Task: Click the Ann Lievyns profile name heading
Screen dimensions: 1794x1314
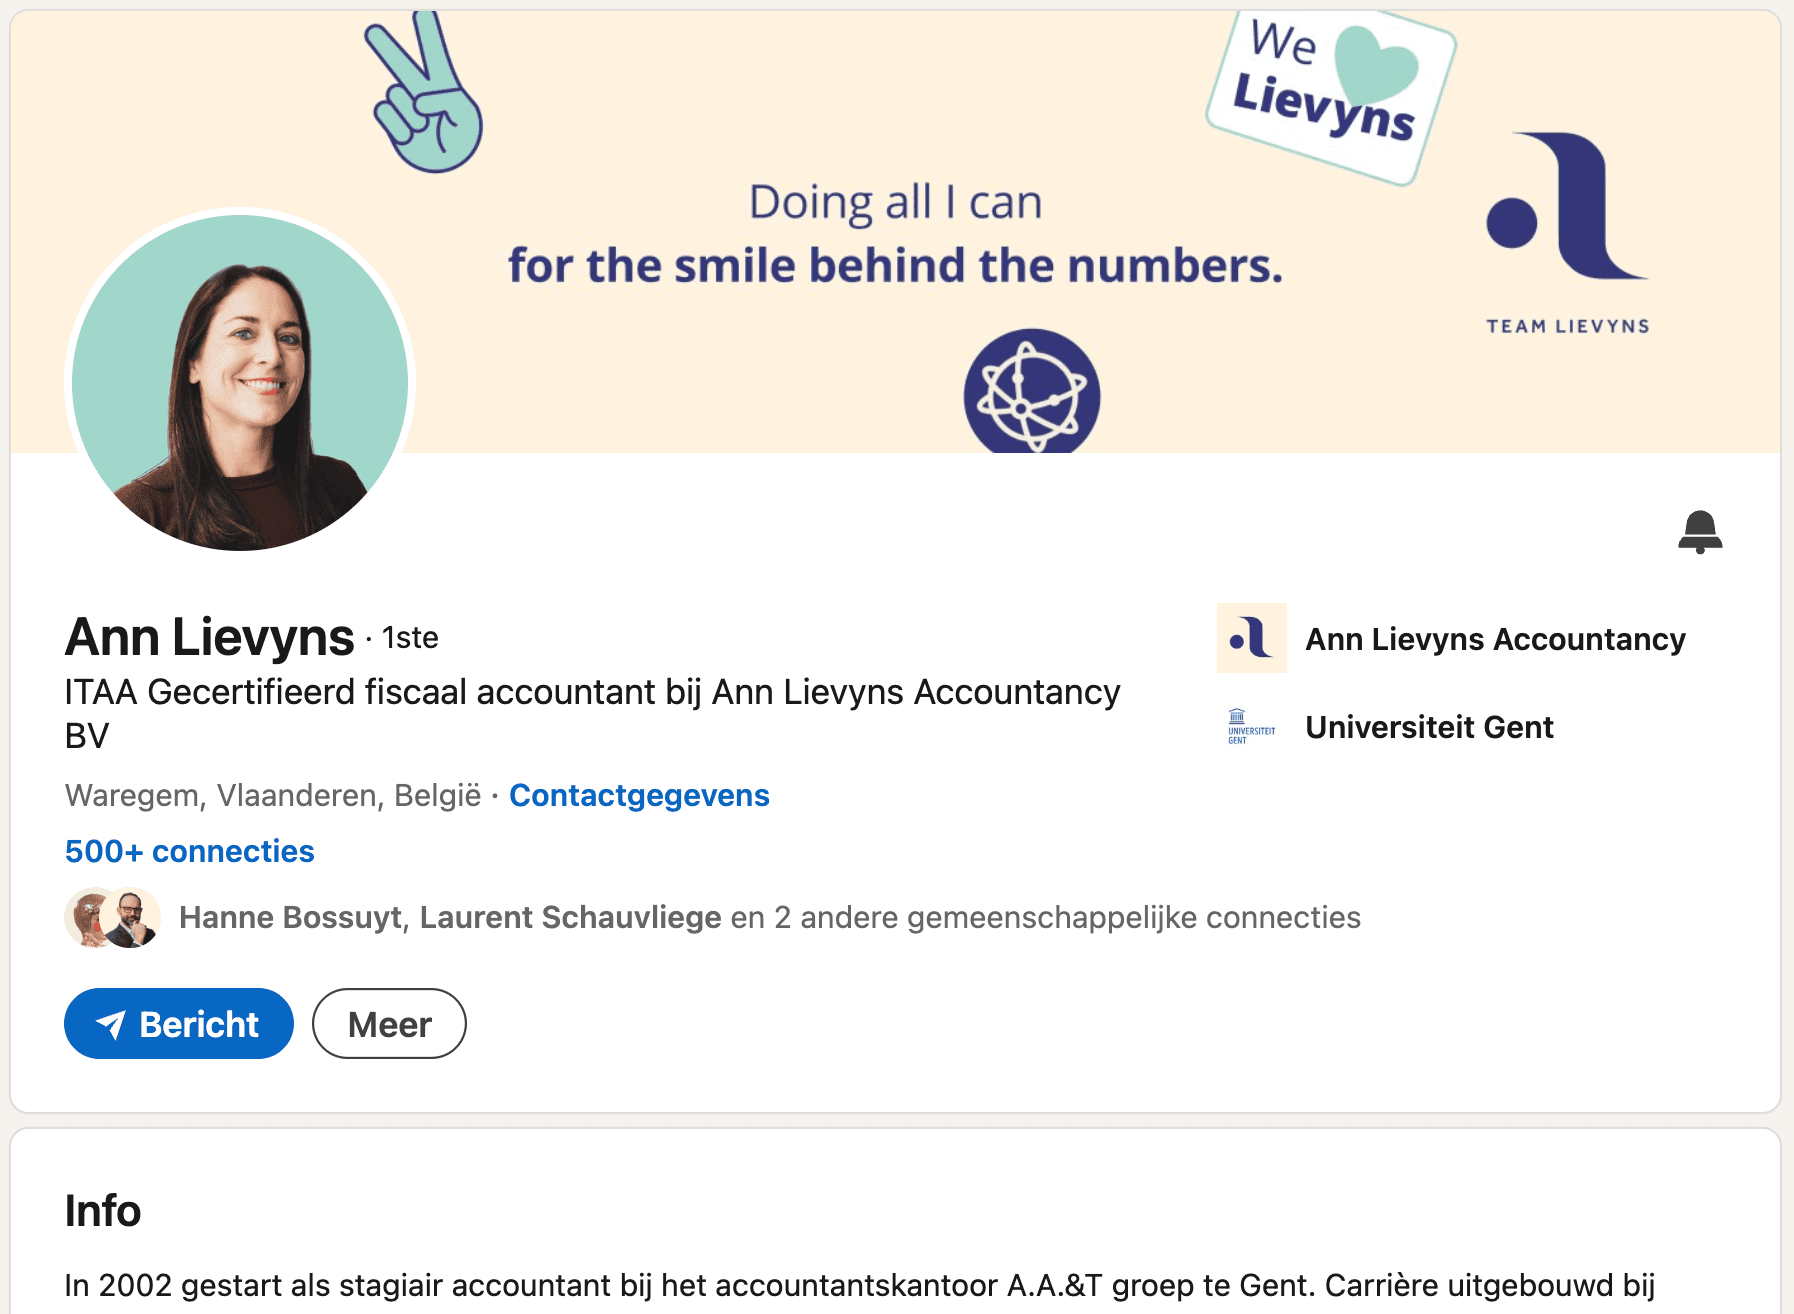Action: click(x=210, y=637)
